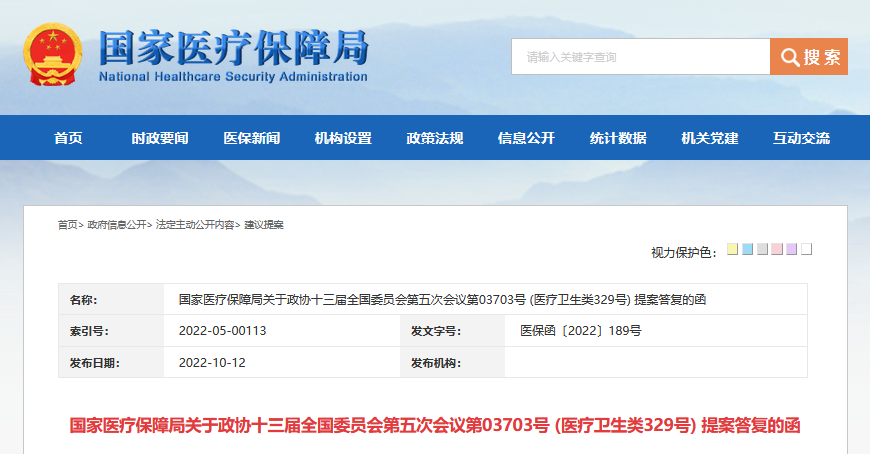Viewport: 870px width, 454px height.
Task: Go to the 统计数据 section
Action: pos(618,138)
